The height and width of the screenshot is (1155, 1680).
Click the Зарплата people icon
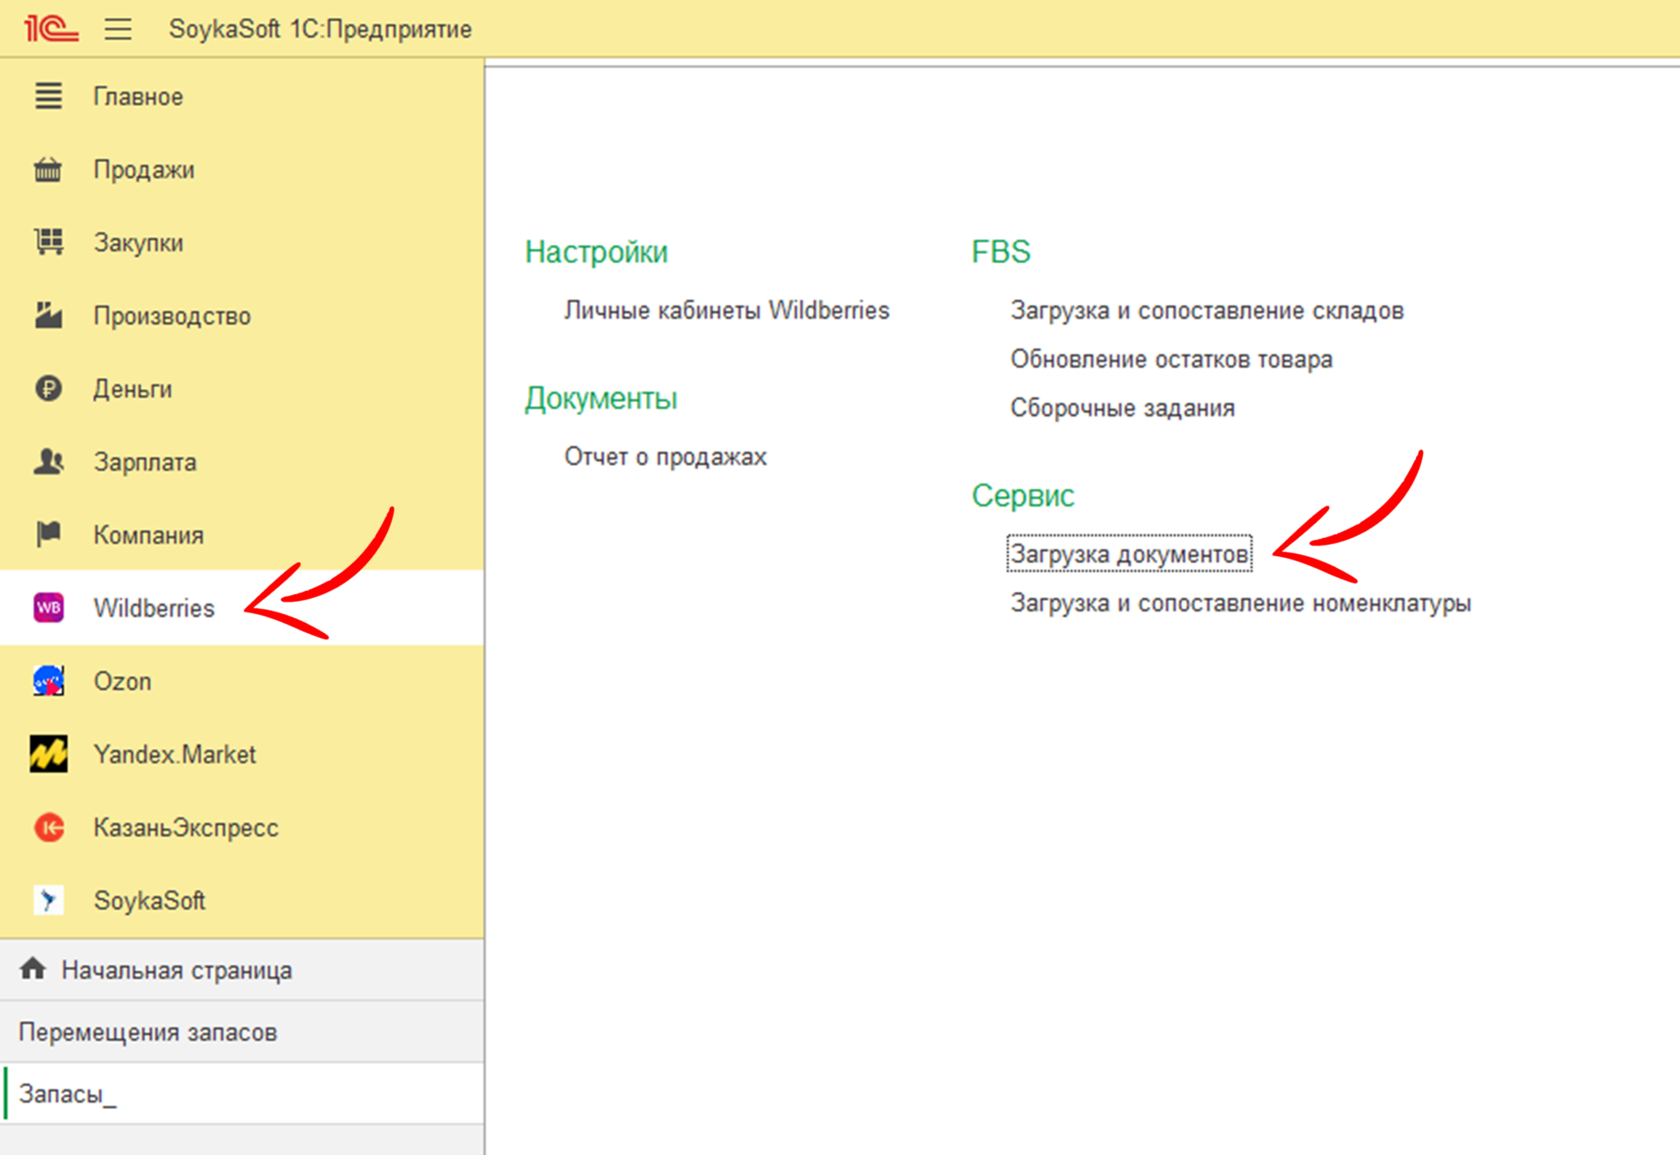[x=48, y=461]
